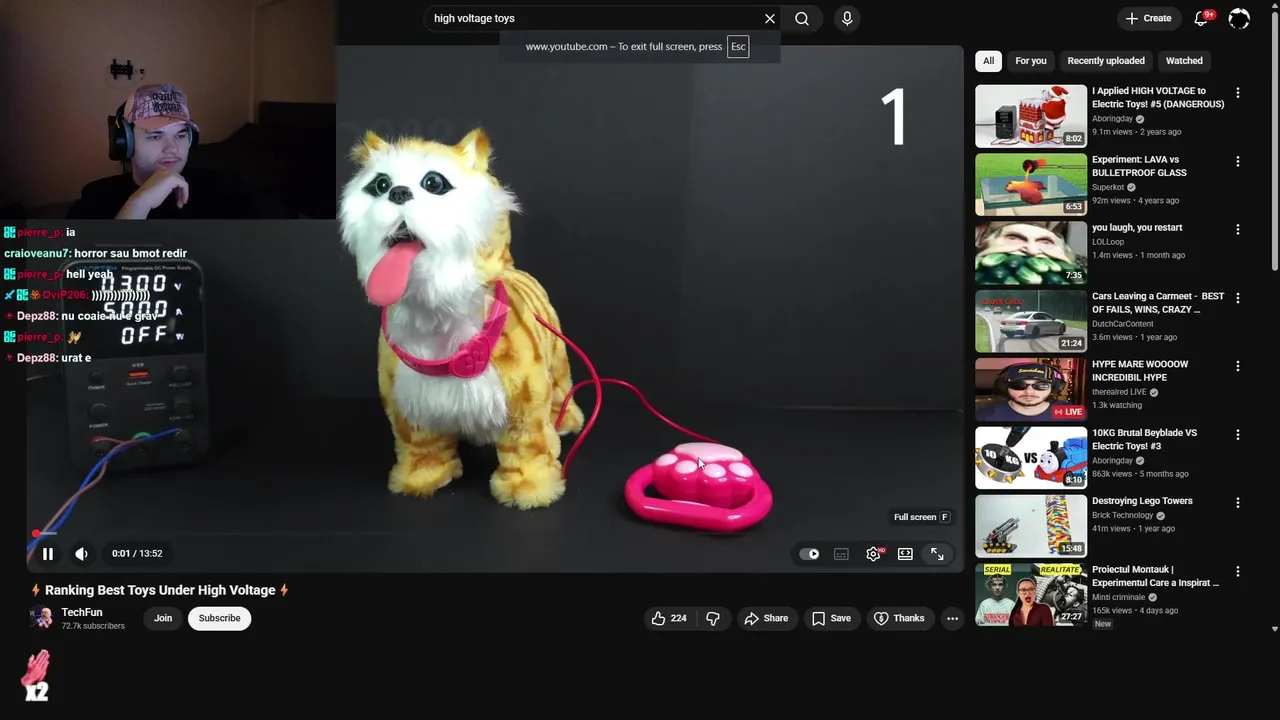Search with your voice microphone
The image size is (1280, 720).
click(847, 18)
